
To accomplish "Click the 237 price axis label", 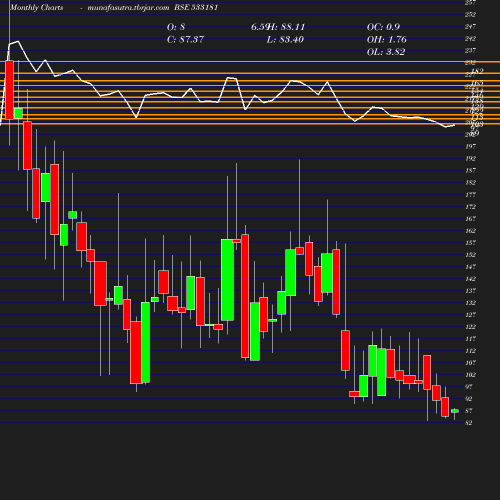I will pyautogui.click(x=470, y=51).
